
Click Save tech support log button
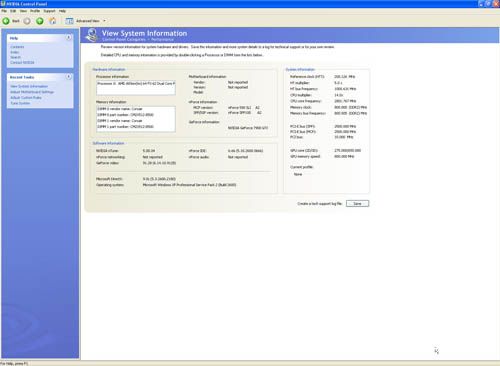[357, 203]
